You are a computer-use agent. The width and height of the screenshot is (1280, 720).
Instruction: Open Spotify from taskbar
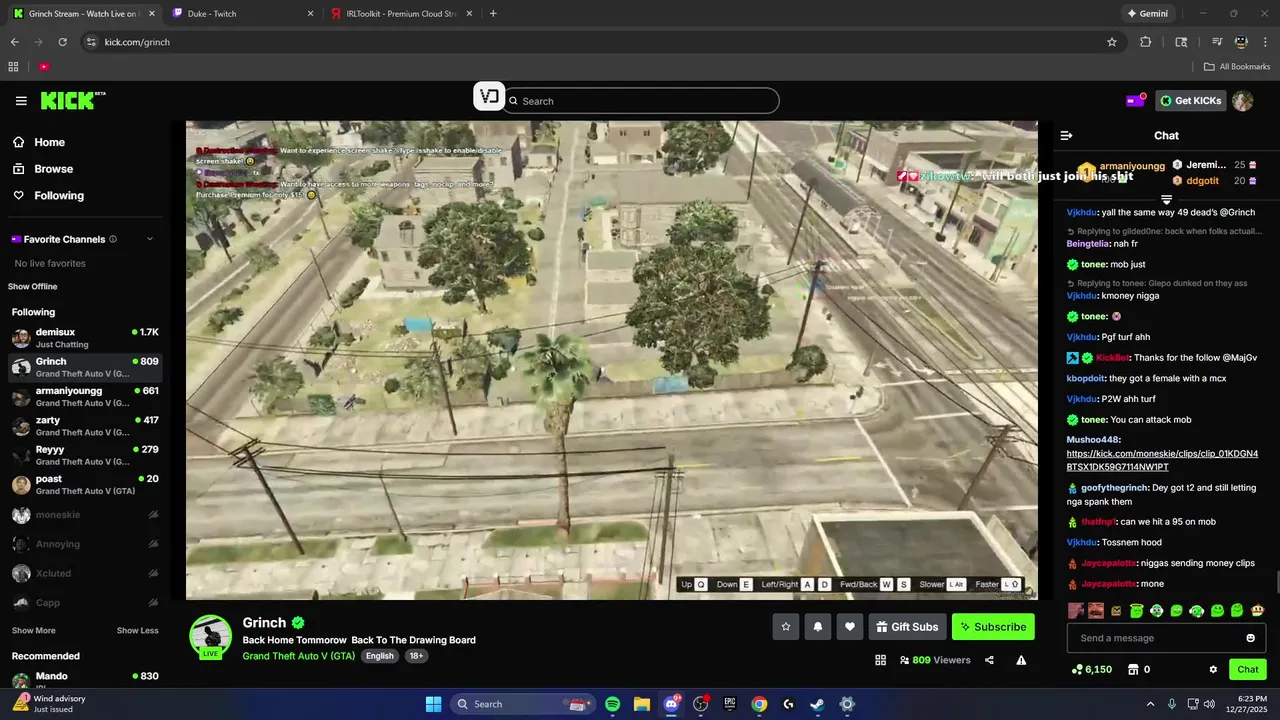612,704
